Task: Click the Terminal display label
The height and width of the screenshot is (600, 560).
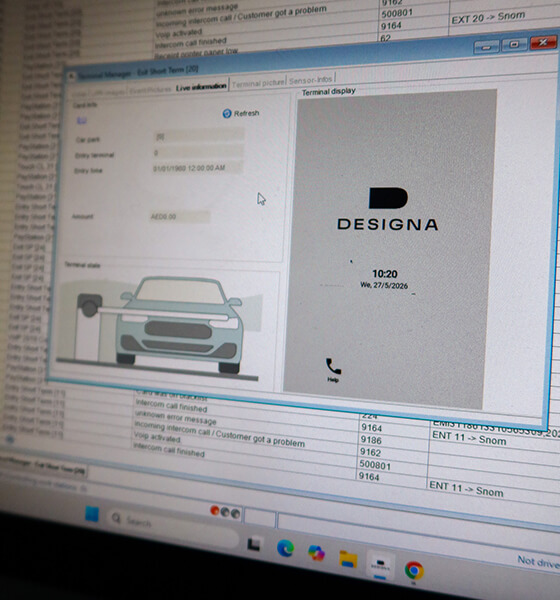Action: click(x=328, y=92)
